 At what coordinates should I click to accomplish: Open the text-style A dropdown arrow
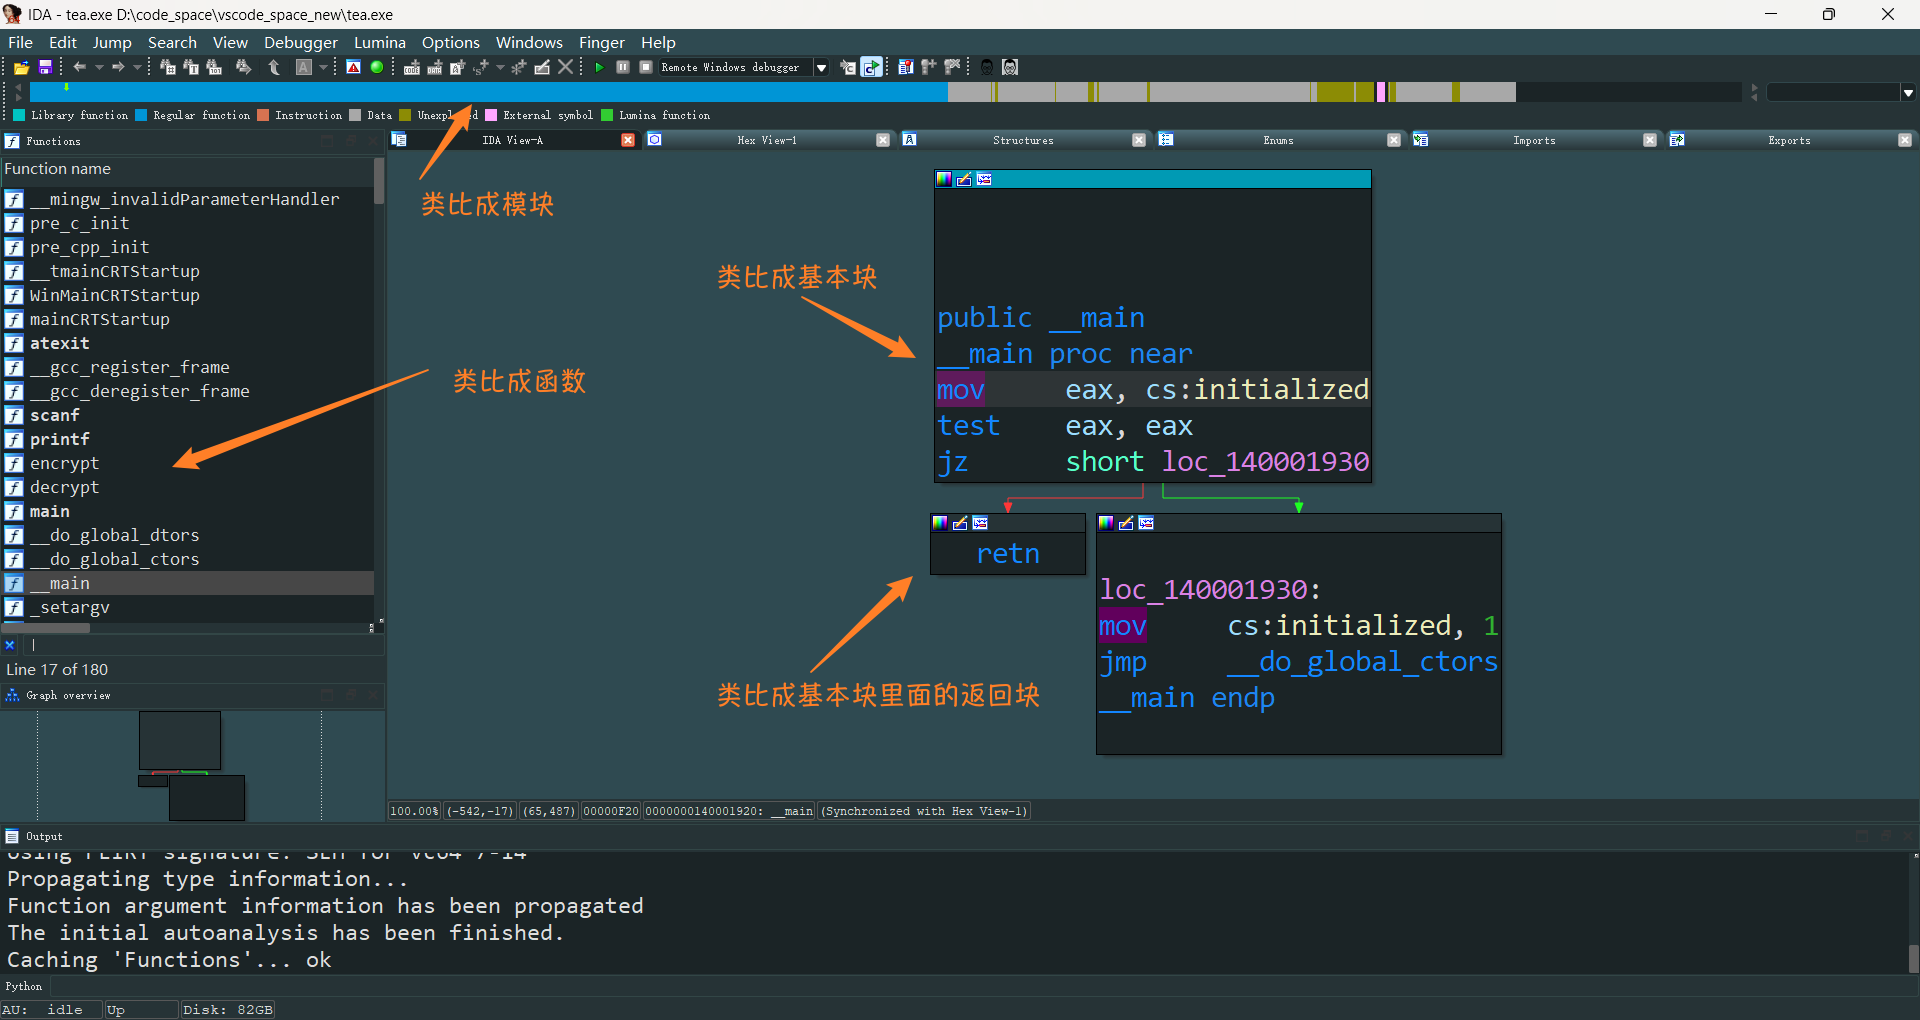click(x=323, y=67)
